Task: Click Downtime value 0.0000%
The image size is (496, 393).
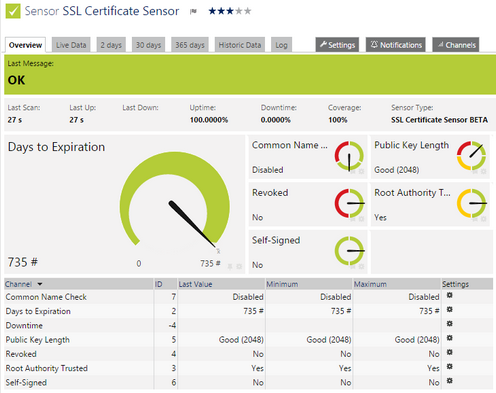Action: point(276,120)
